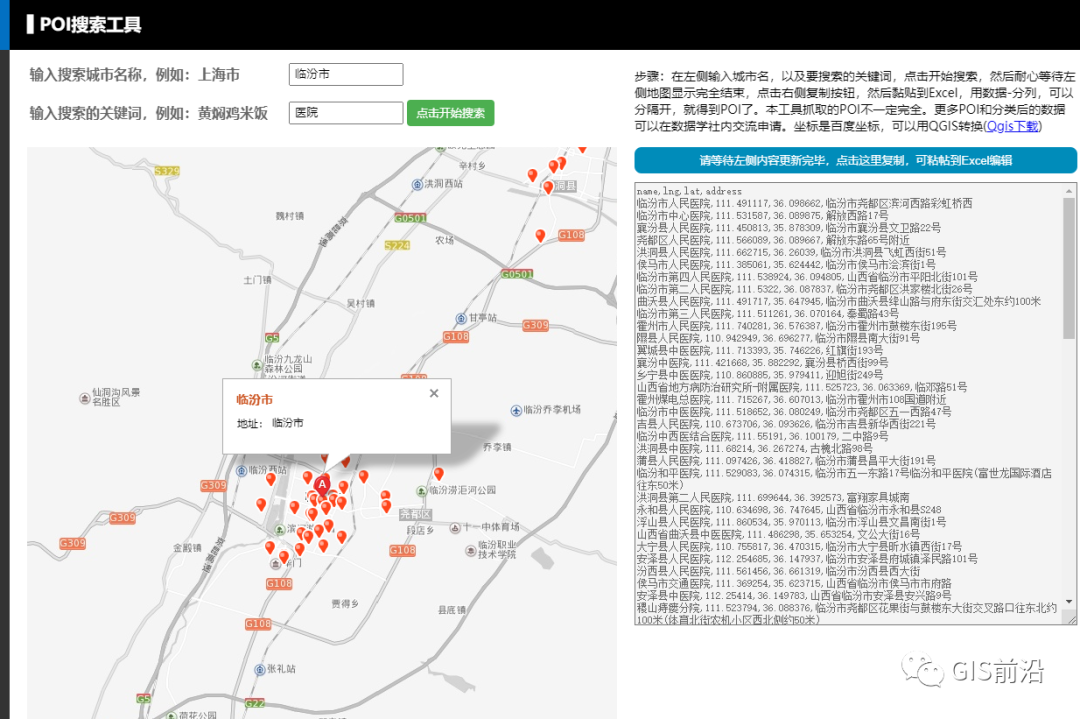The height and width of the screenshot is (719, 1080).
Task: Click the red marker east of 涝洰河公园
Action: pyautogui.click(x=438, y=474)
